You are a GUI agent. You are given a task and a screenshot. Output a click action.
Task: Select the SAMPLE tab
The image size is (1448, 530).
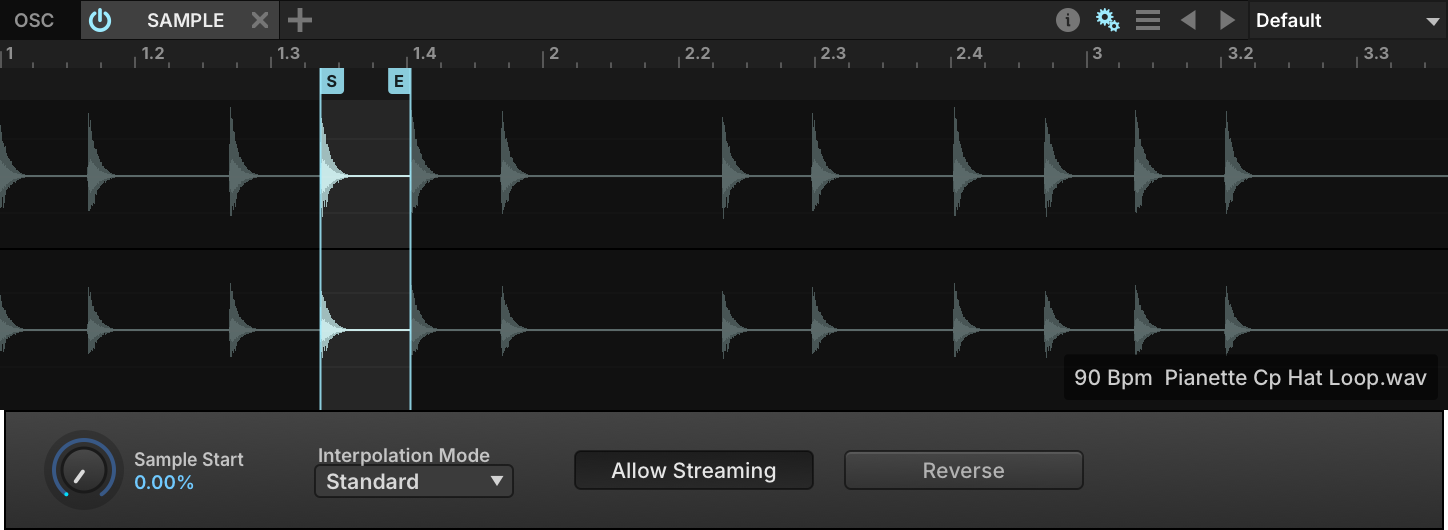(x=185, y=20)
